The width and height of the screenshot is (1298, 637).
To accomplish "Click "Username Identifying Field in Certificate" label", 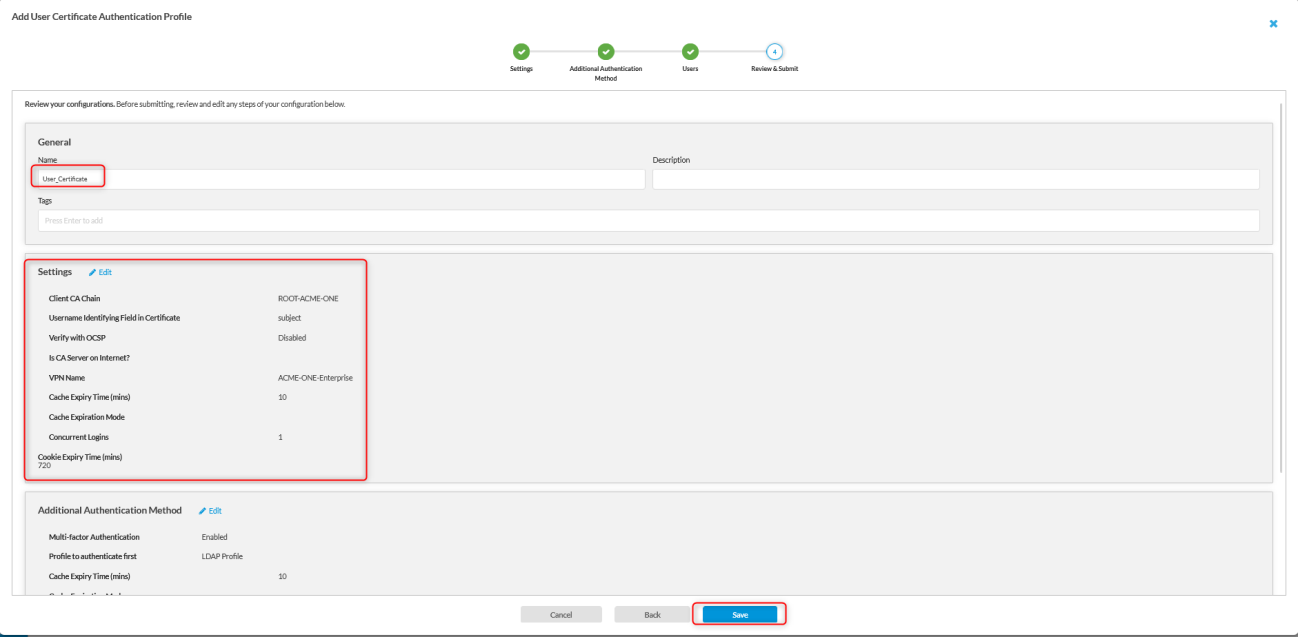I will [x=114, y=318].
